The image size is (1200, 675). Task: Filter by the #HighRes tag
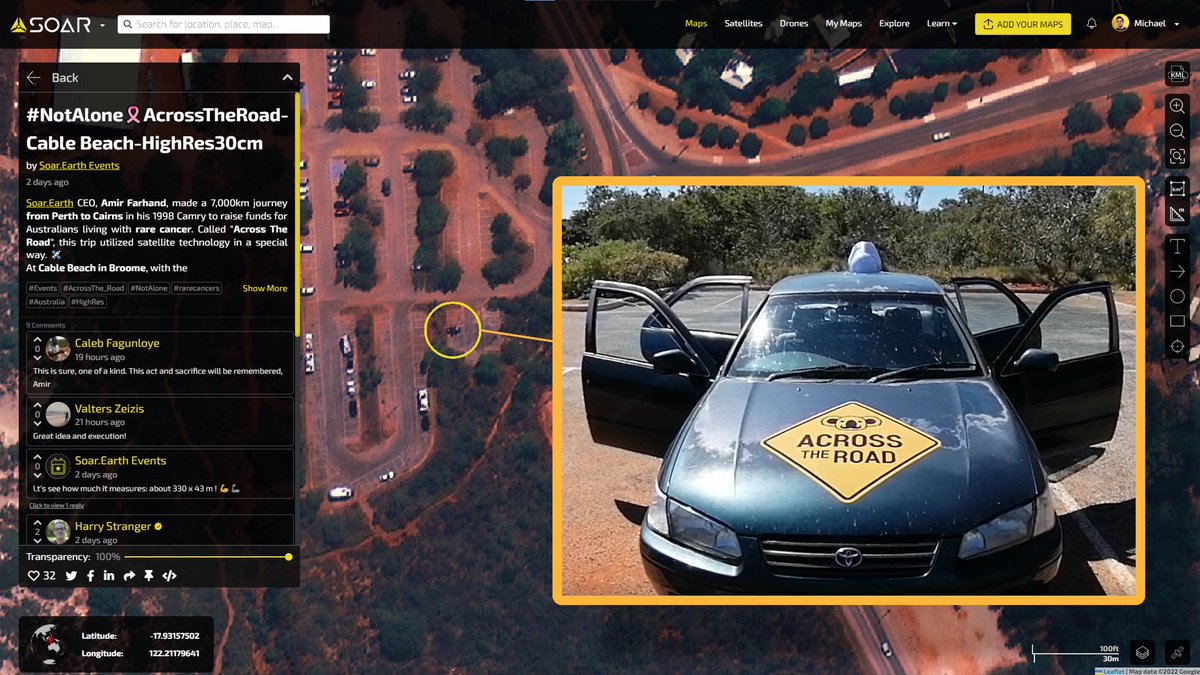coord(88,301)
